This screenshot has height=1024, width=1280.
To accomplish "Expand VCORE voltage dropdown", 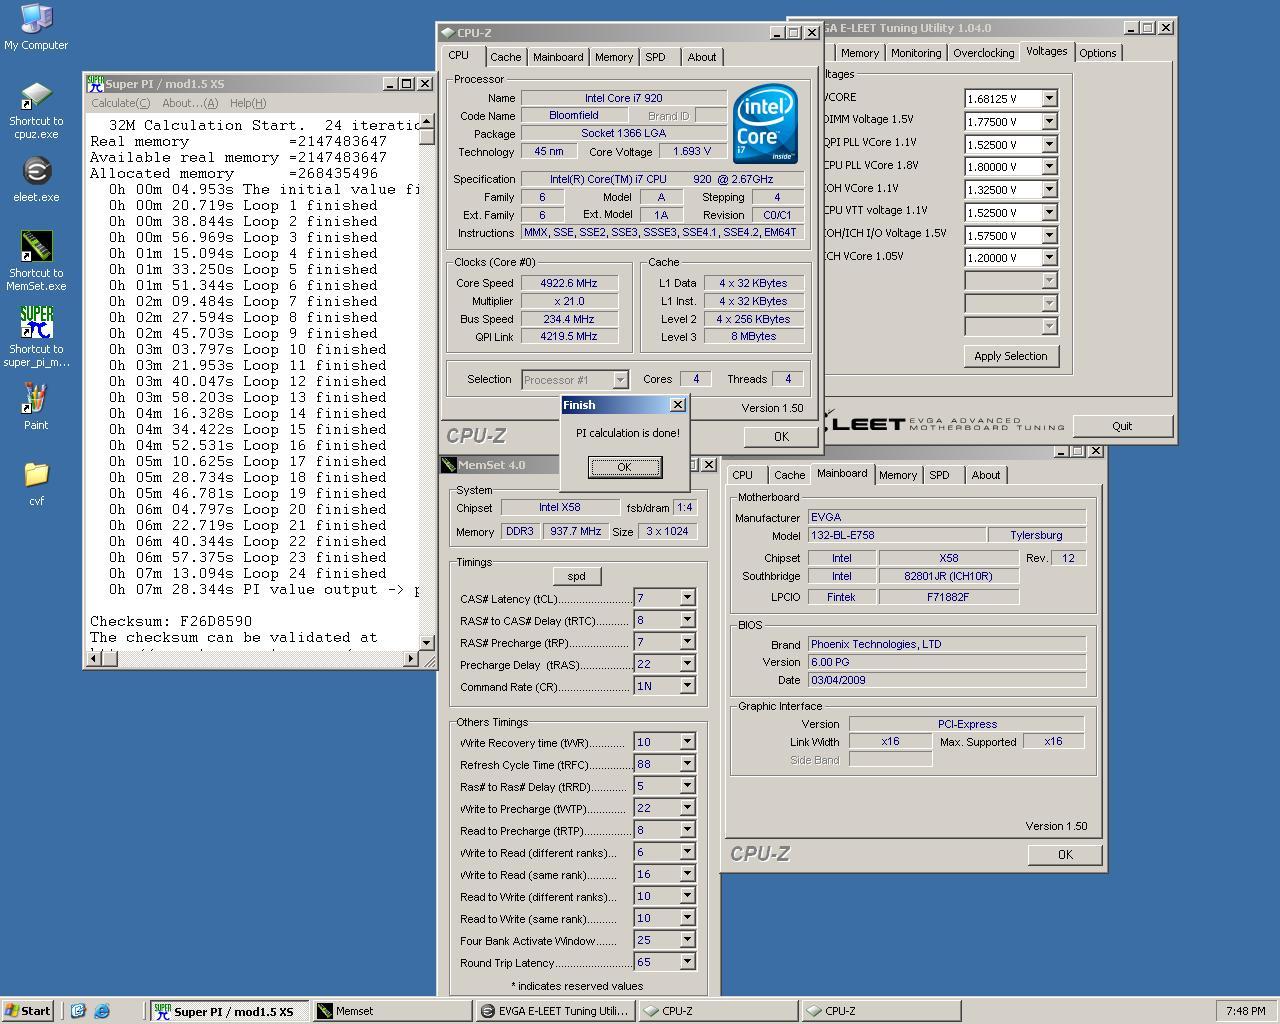I will coord(1049,98).
